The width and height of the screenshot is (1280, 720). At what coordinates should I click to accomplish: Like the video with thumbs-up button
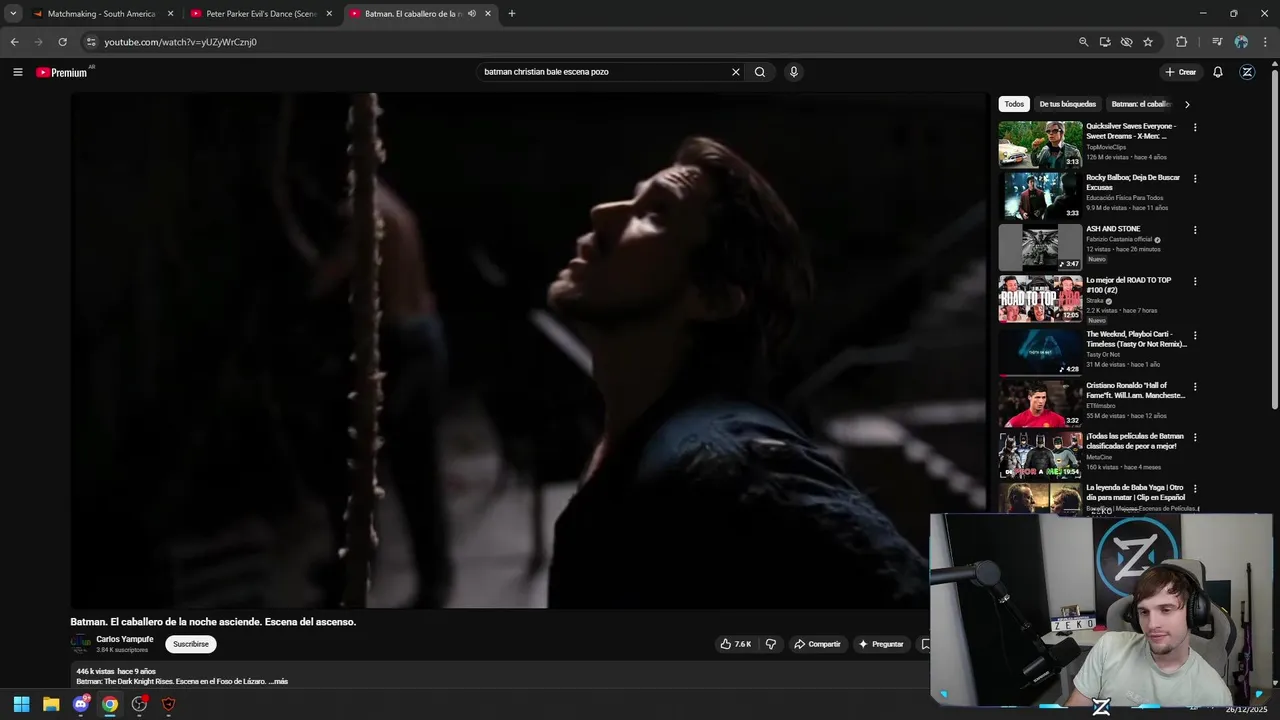click(736, 644)
